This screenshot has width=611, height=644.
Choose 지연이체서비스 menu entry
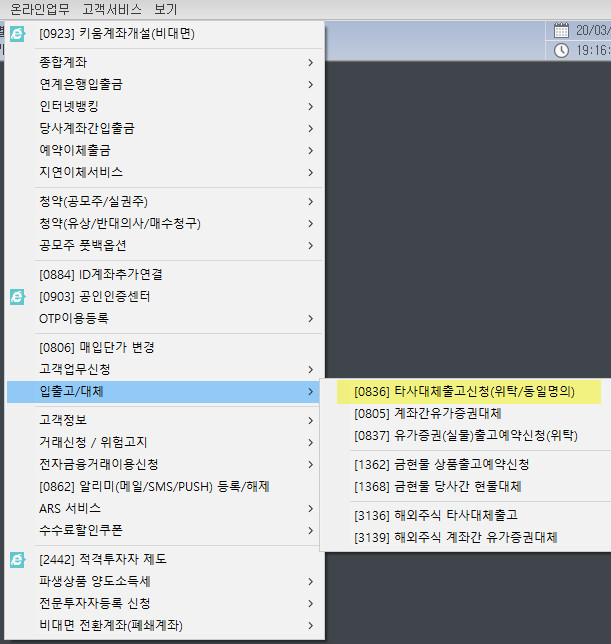click(164, 172)
